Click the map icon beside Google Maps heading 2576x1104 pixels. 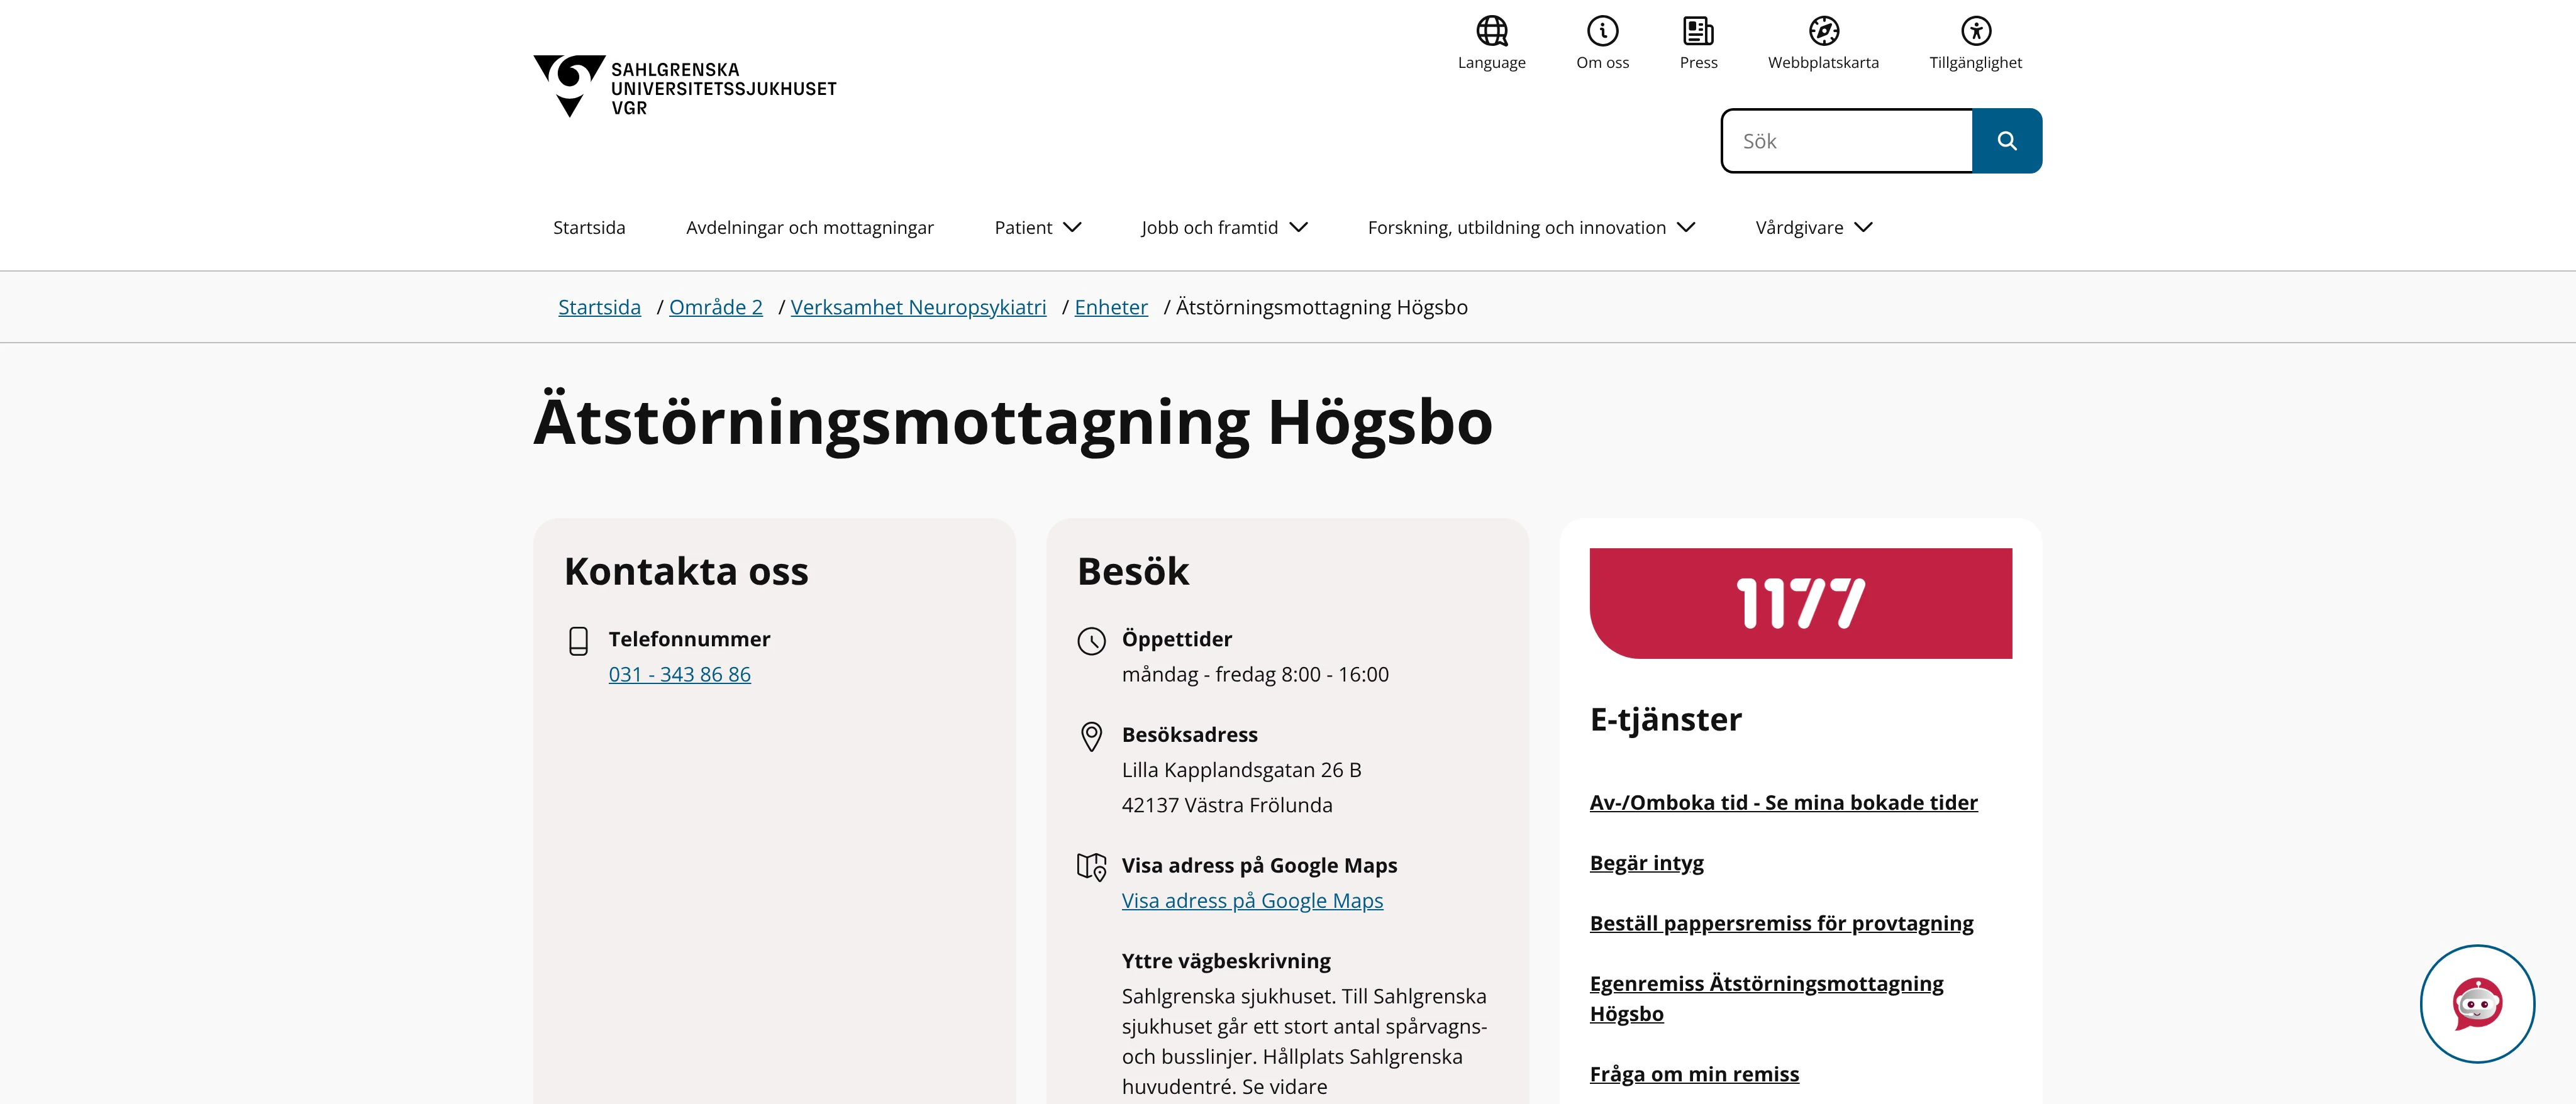(1091, 867)
